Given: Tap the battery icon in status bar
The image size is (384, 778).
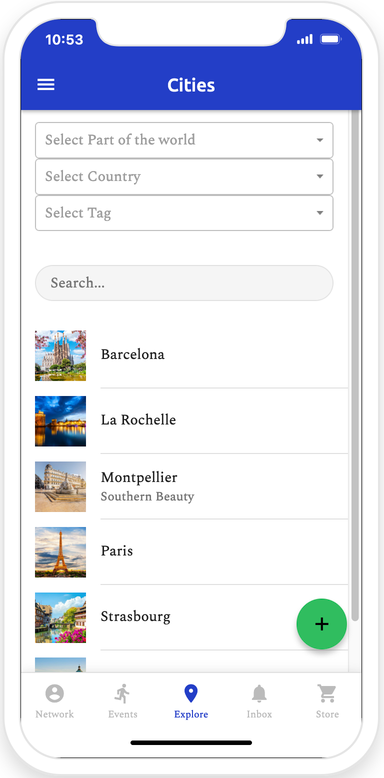Looking at the screenshot, I should [330, 39].
